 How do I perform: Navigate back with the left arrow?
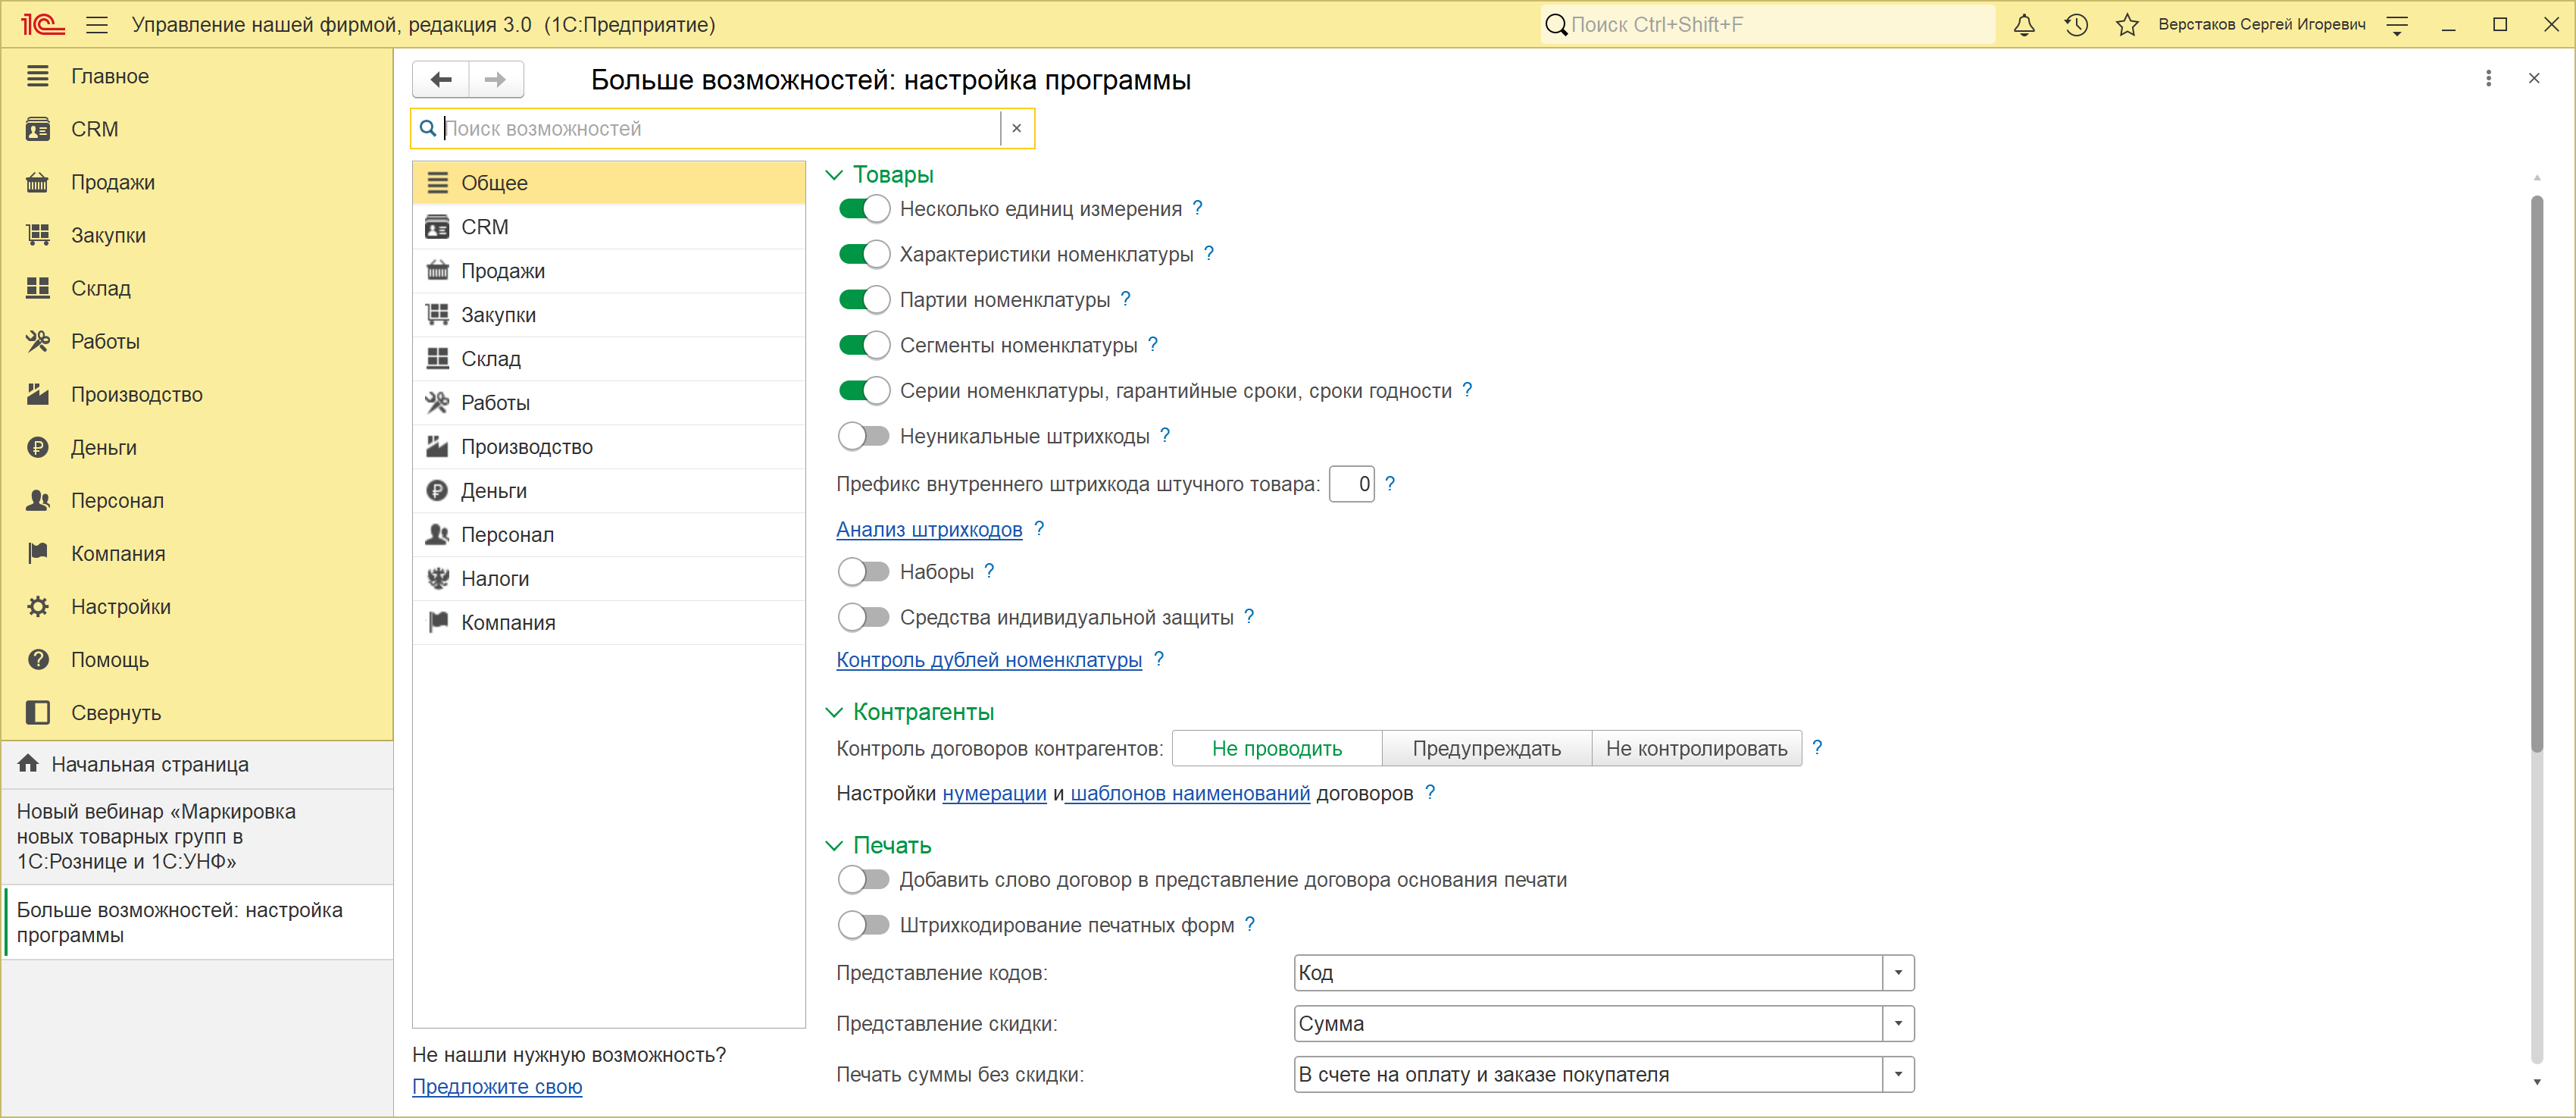coord(441,80)
